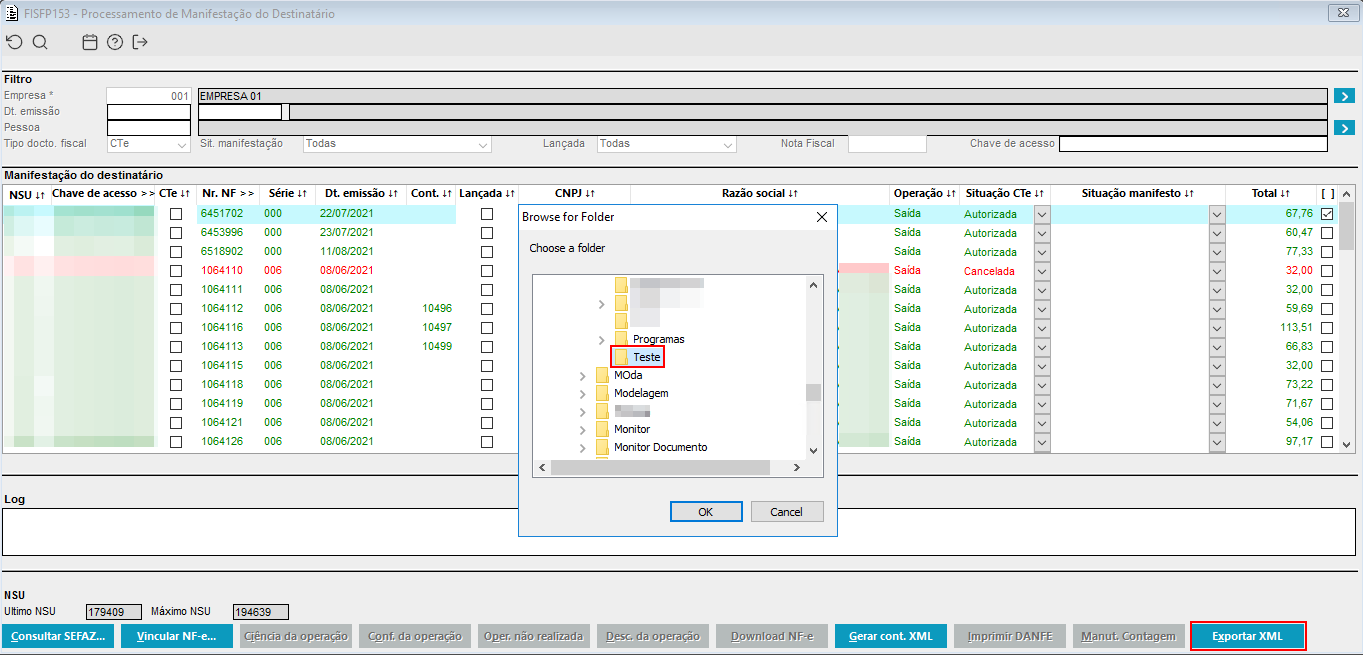Check selection box for row total 97,17
This screenshot has width=1363, height=655.
tap(1327, 442)
